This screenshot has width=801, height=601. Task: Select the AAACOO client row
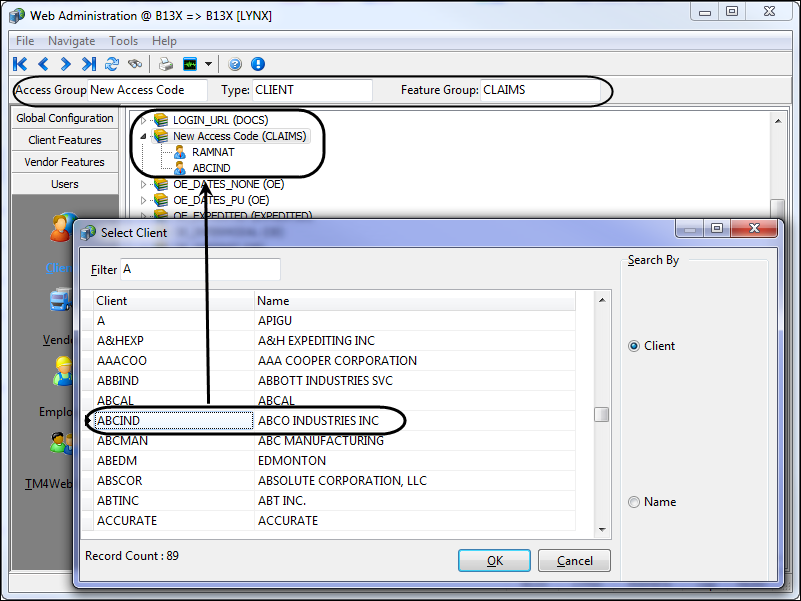click(x=328, y=360)
